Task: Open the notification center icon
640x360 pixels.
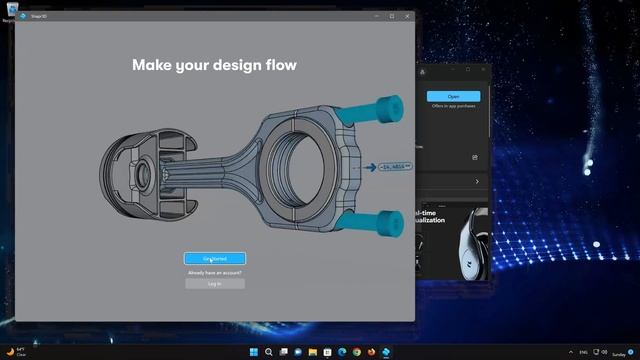Action: [x=631, y=352]
